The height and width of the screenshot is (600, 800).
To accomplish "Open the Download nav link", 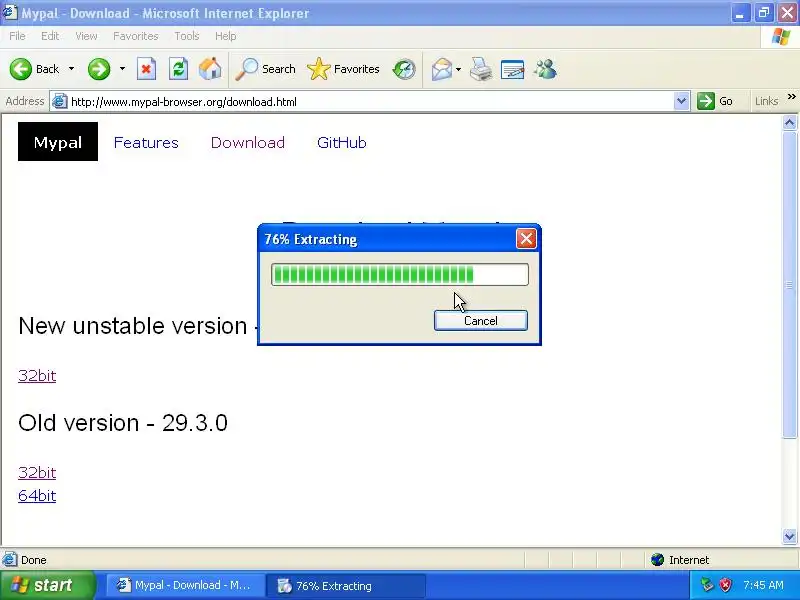I will pos(247,142).
